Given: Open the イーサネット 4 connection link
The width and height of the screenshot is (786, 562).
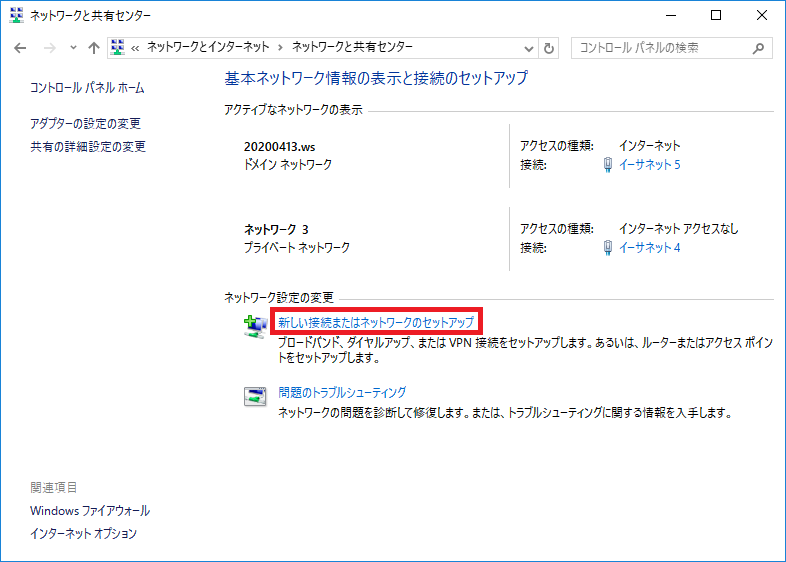Looking at the screenshot, I should tap(650, 247).
